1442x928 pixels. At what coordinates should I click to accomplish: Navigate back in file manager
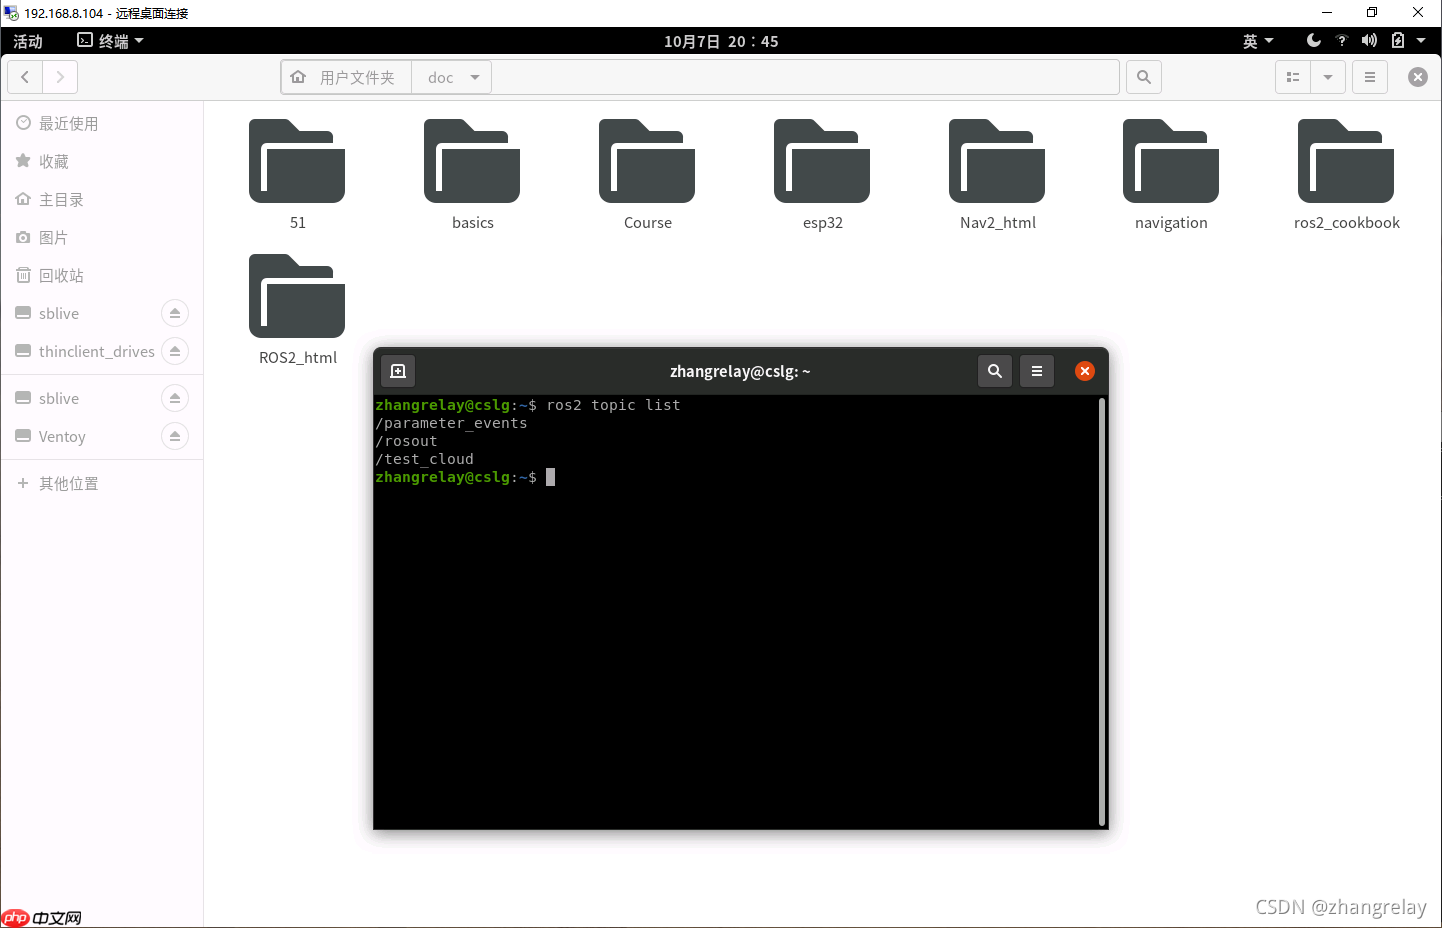click(x=25, y=77)
